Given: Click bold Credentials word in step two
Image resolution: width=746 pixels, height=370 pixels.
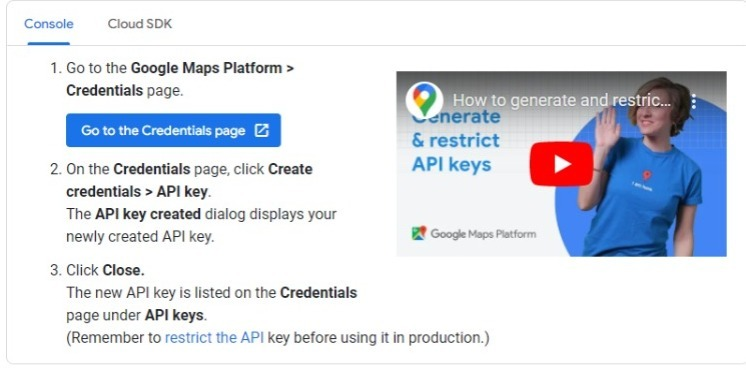Looking at the screenshot, I should click(x=152, y=169).
